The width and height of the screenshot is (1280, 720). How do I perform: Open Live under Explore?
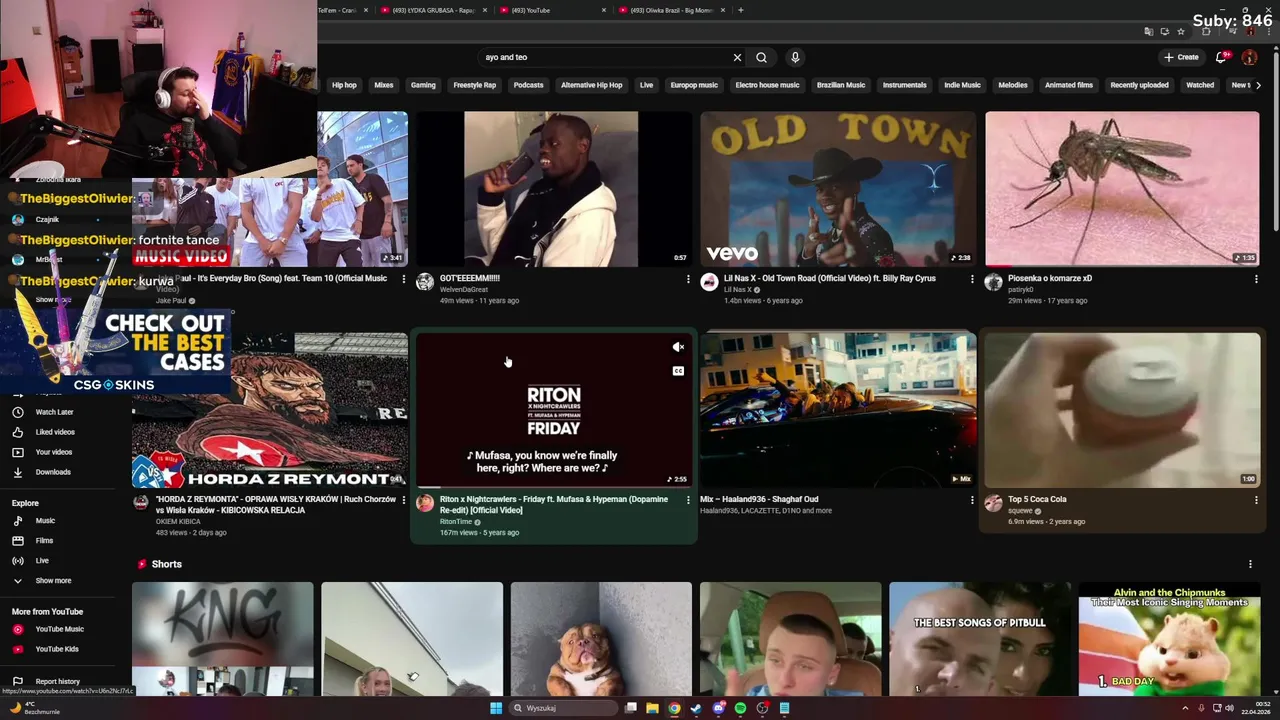click(42, 561)
